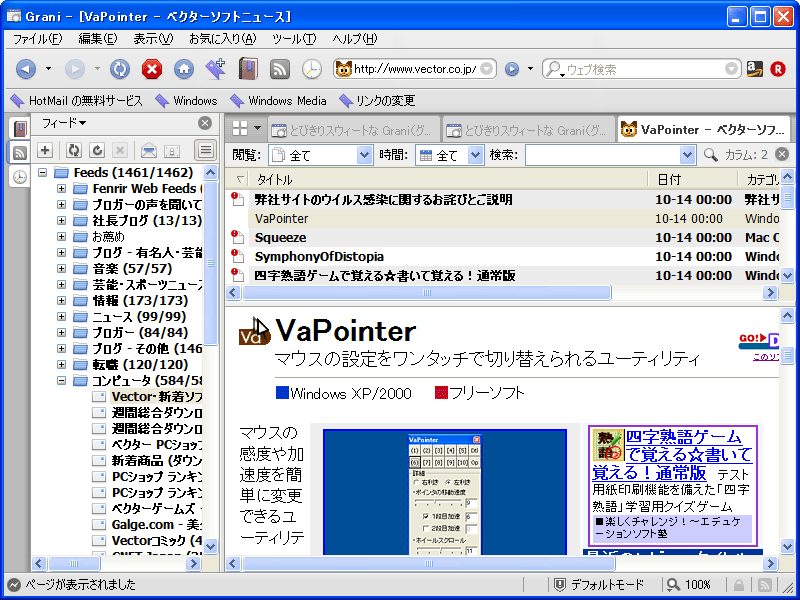800x600 pixels.
Task: Open the お気に入り(A) menu
Action: pyautogui.click(x=222, y=39)
